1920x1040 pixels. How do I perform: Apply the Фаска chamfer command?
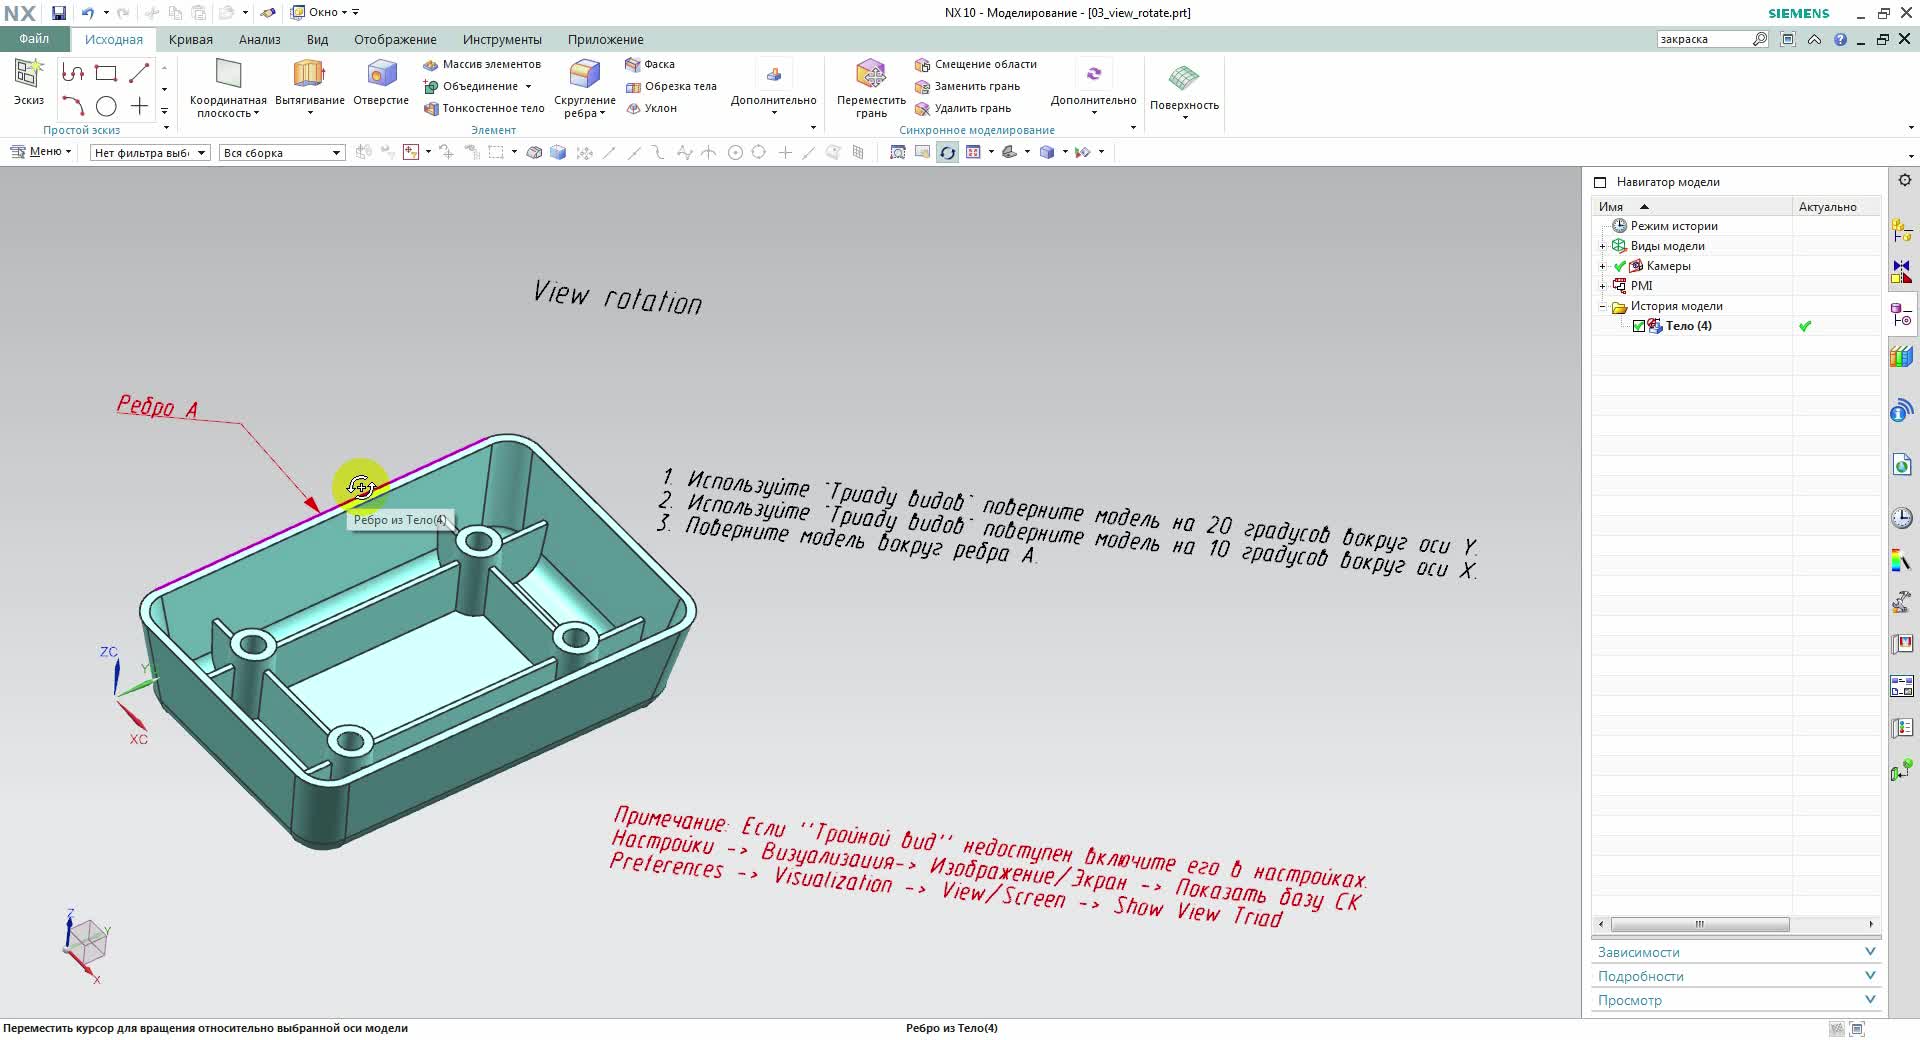(x=650, y=64)
